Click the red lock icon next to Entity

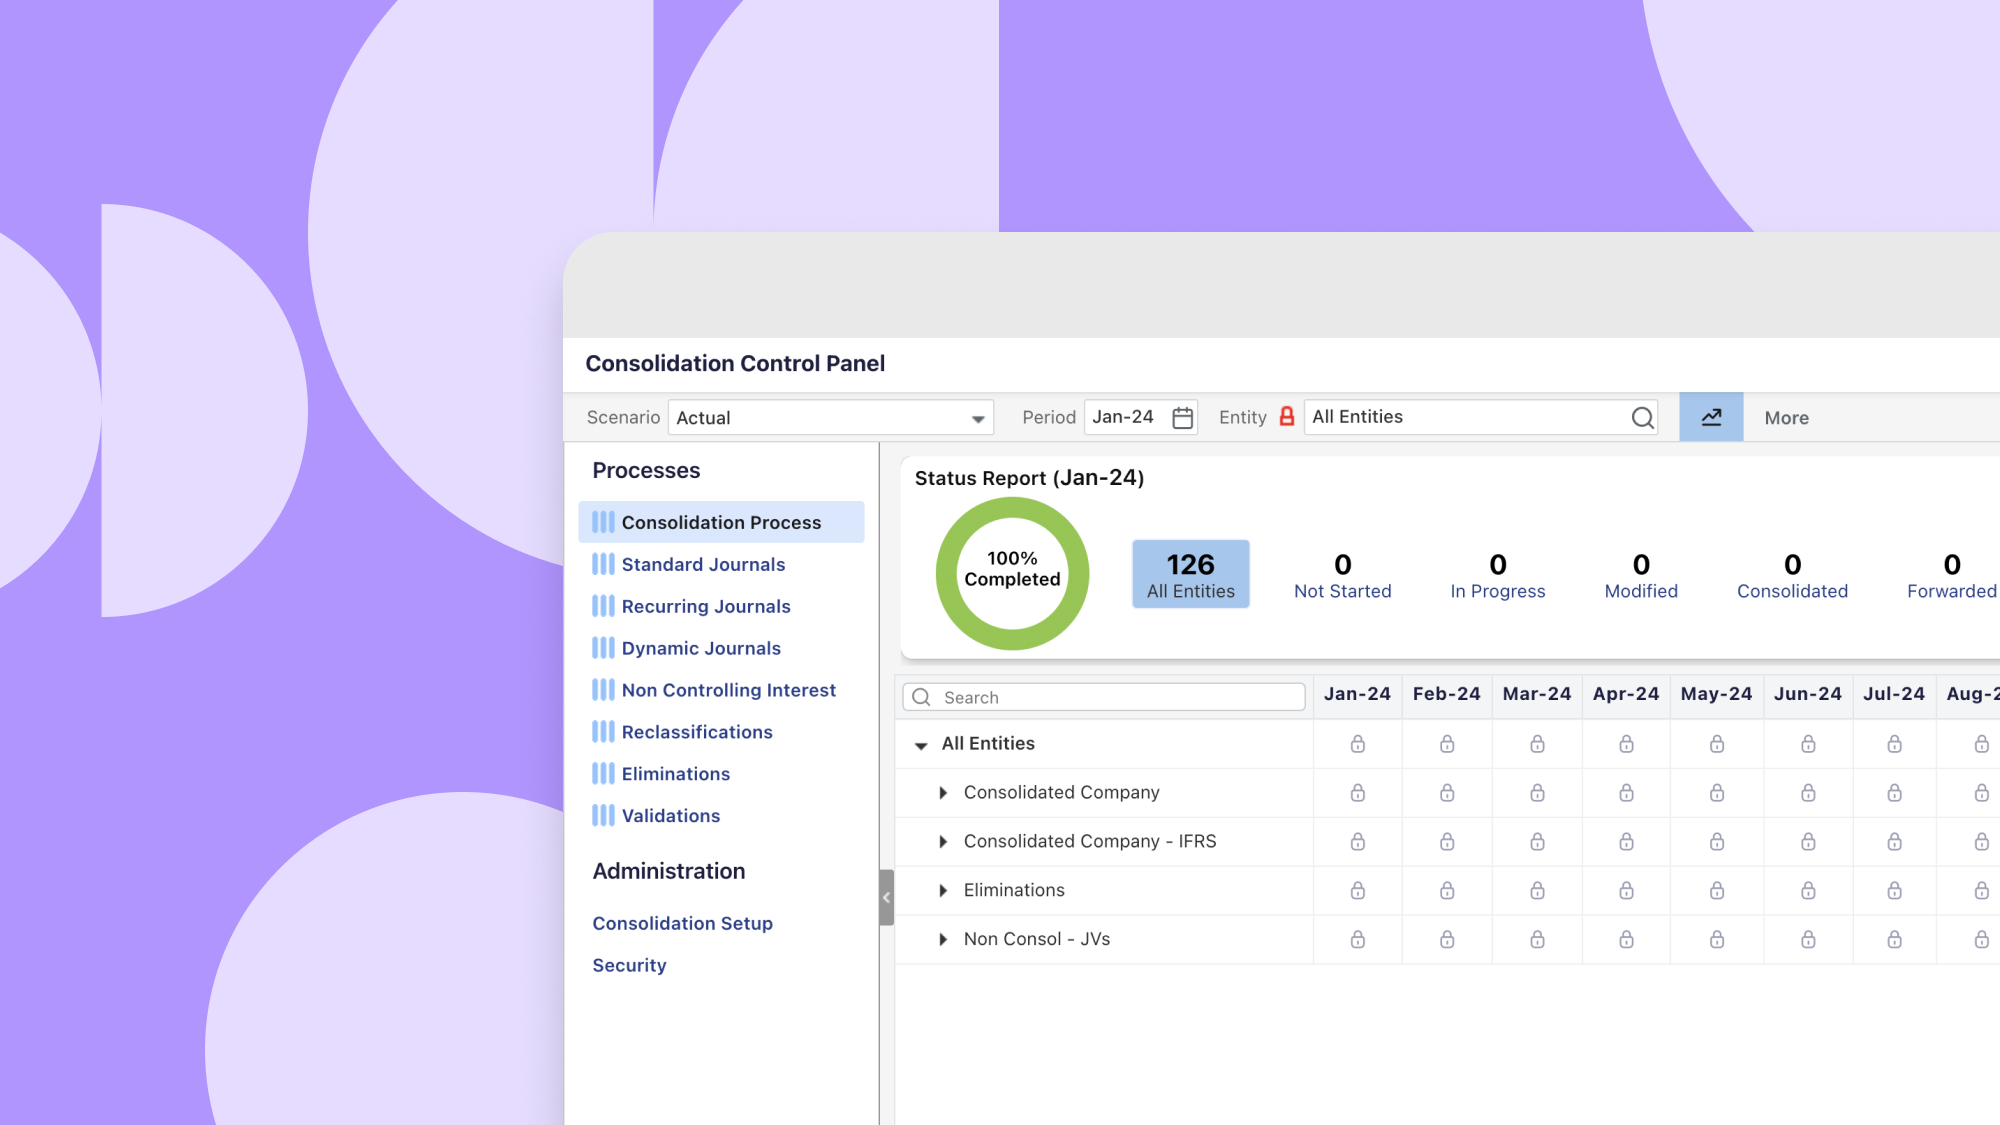point(1287,417)
